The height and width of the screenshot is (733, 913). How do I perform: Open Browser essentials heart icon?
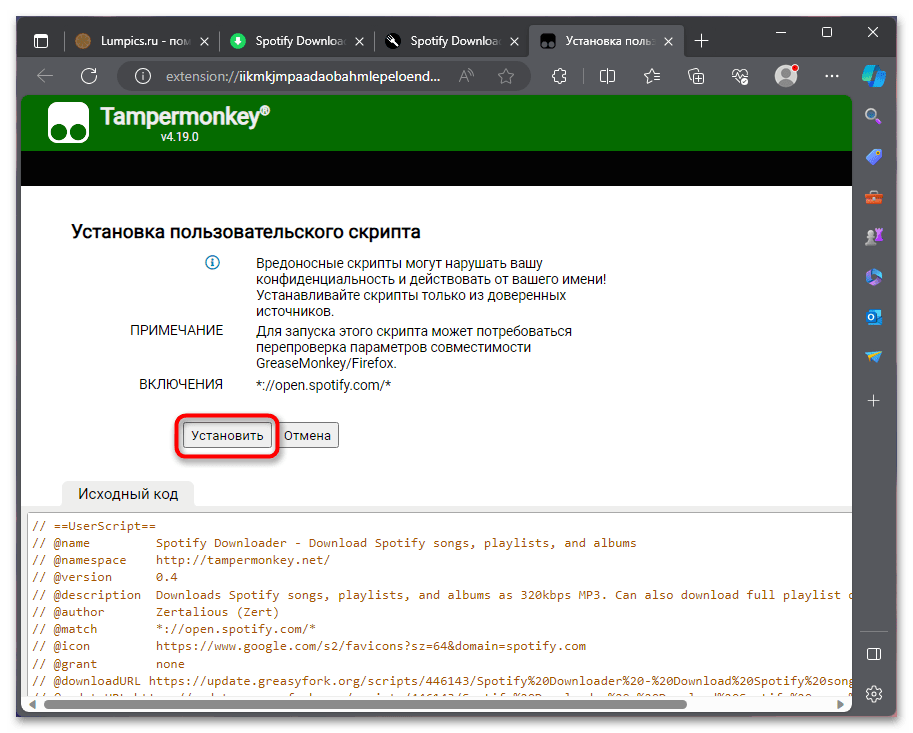pyautogui.click(x=740, y=76)
